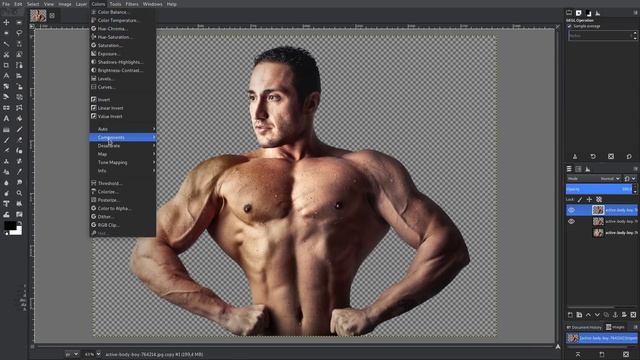Click the Anchor floating layer icon
Viewport: 640px width, 360px height.
pyautogui.click(x=615, y=315)
